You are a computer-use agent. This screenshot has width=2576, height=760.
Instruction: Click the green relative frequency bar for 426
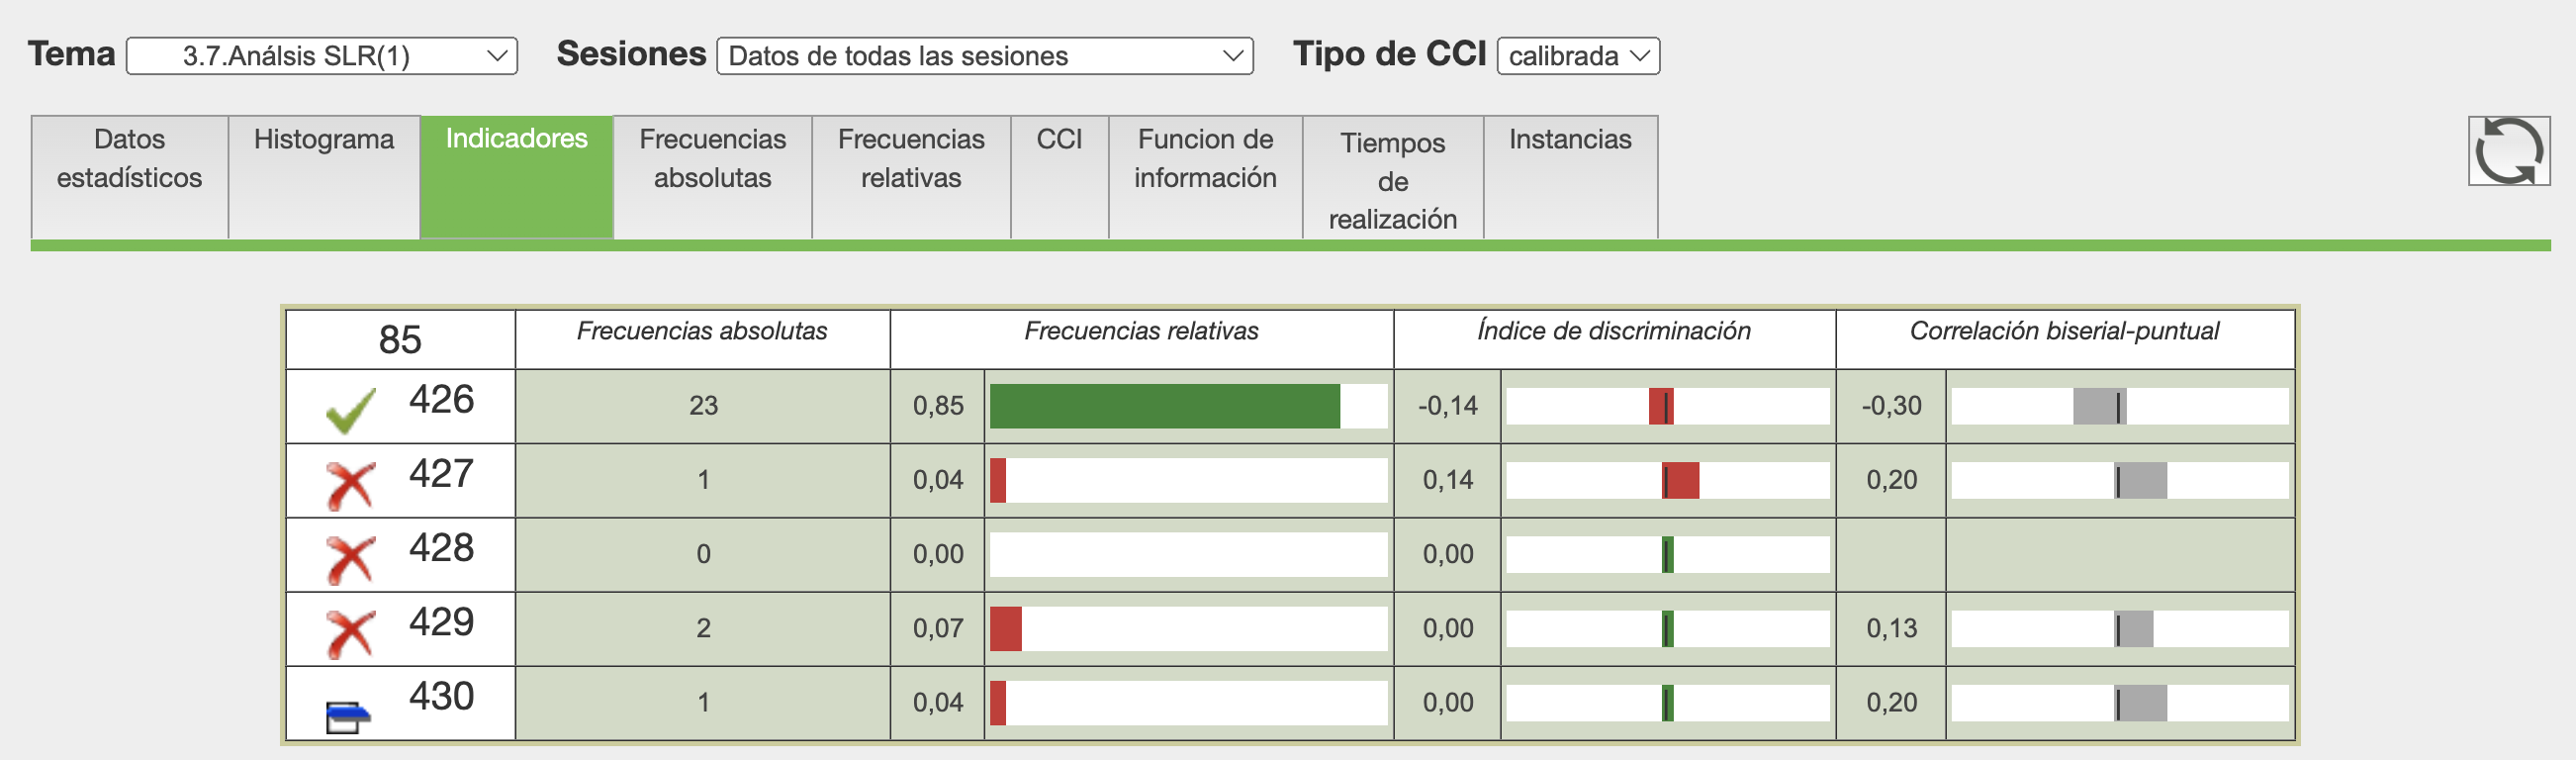pos(1164,406)
